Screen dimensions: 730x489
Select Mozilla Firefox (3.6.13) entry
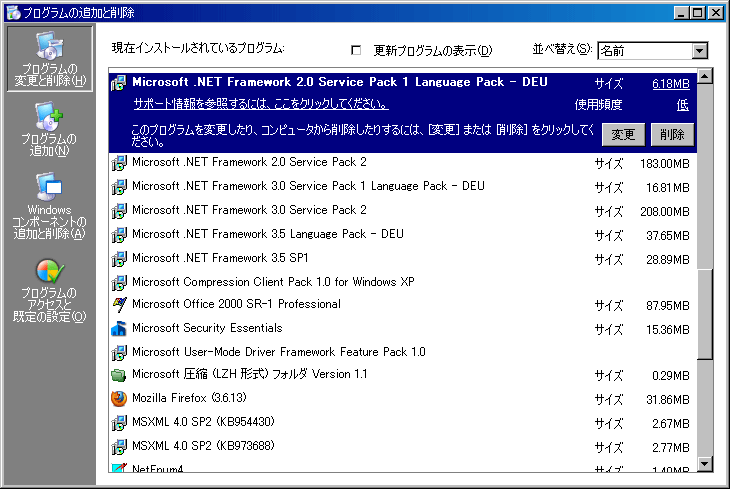pos(403,399)
